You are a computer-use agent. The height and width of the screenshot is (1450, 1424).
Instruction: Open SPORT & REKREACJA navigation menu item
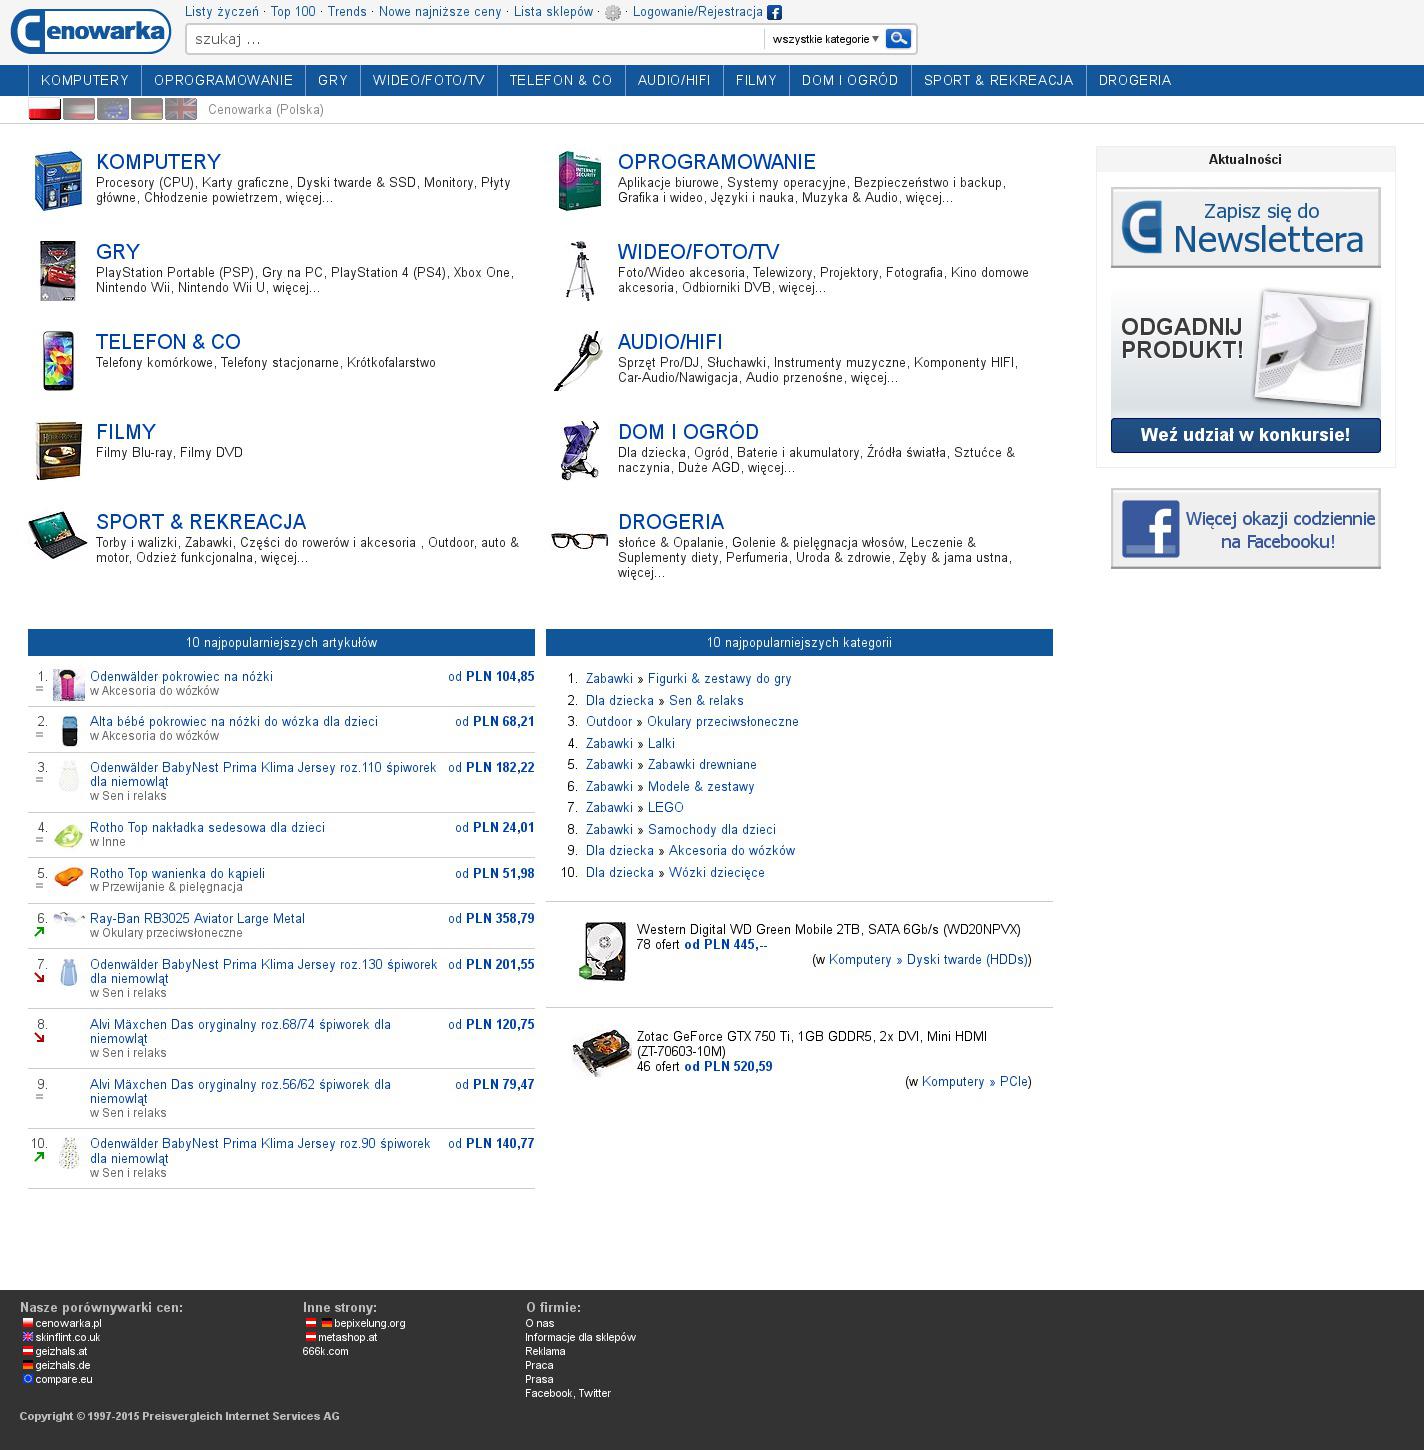998,80
